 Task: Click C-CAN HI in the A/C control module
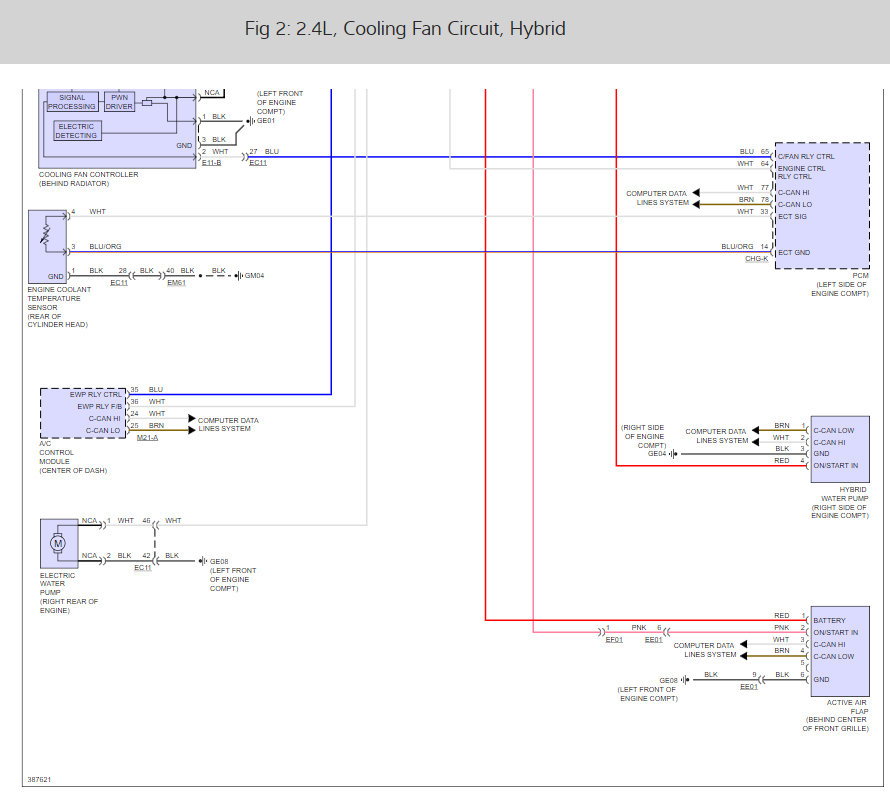(104, 418)
